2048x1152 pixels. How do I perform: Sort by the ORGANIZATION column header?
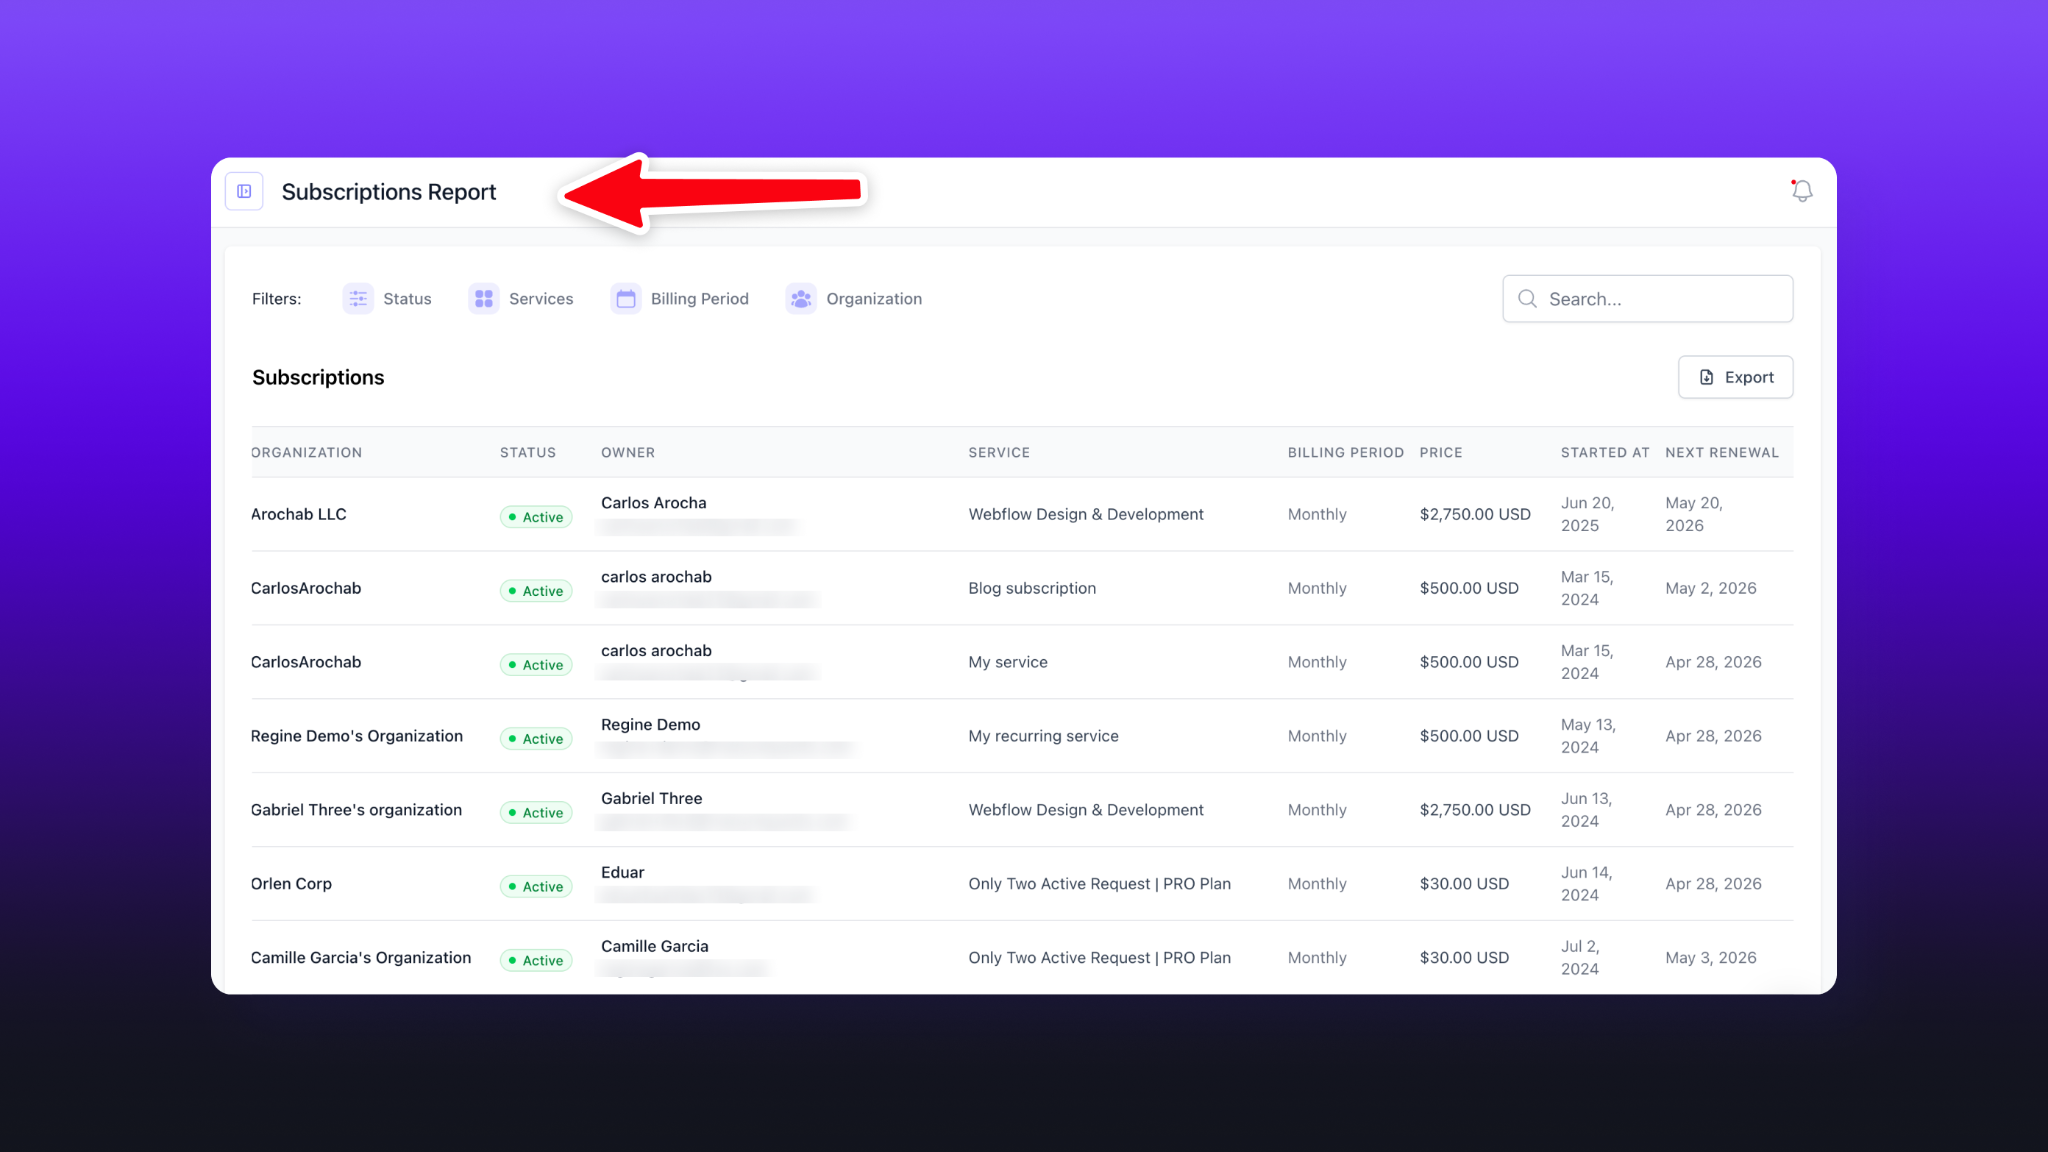pyautogui.click(x=306, y=452)
